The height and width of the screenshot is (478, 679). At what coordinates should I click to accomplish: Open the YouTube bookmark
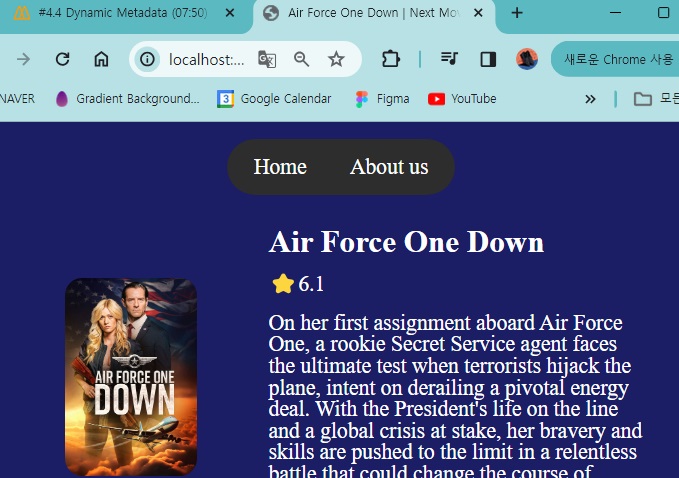point(462,99)
